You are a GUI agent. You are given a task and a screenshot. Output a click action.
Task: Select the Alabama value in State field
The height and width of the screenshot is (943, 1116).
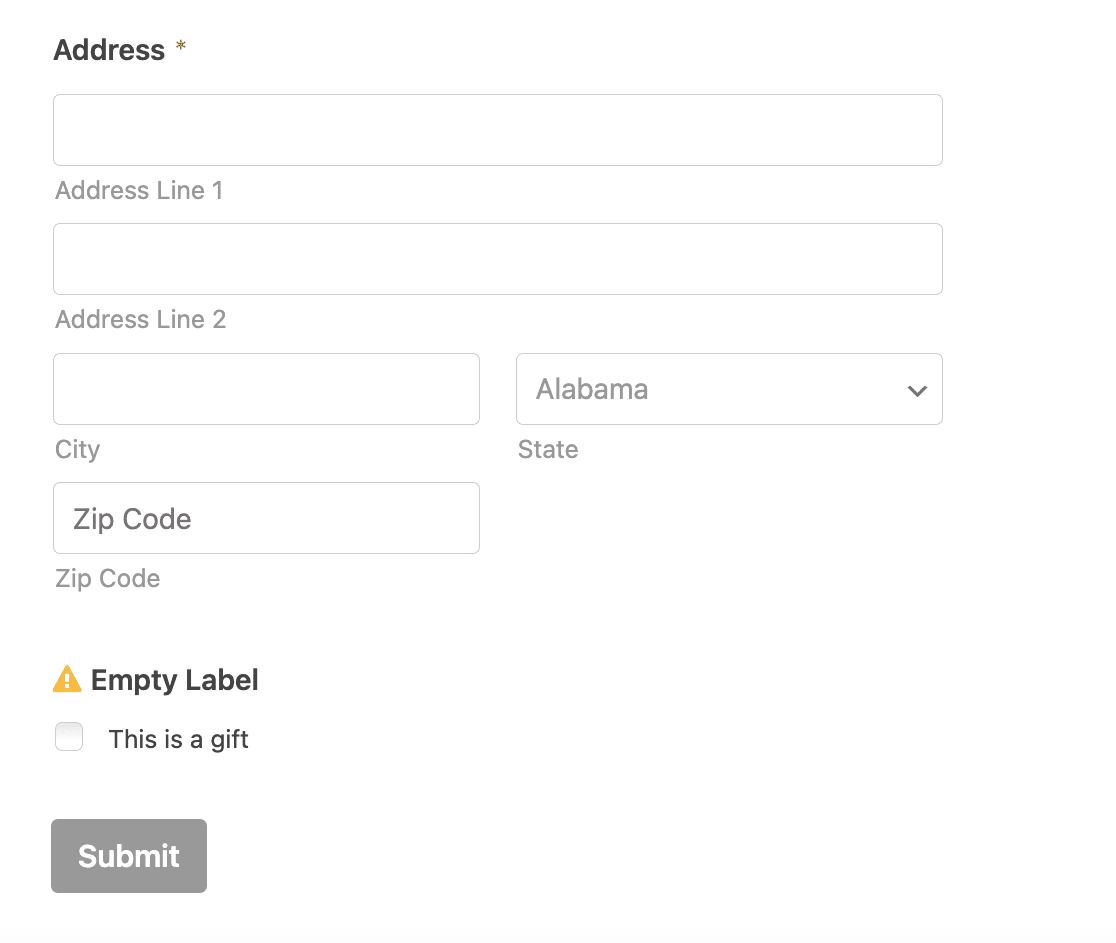click(591, 389)
